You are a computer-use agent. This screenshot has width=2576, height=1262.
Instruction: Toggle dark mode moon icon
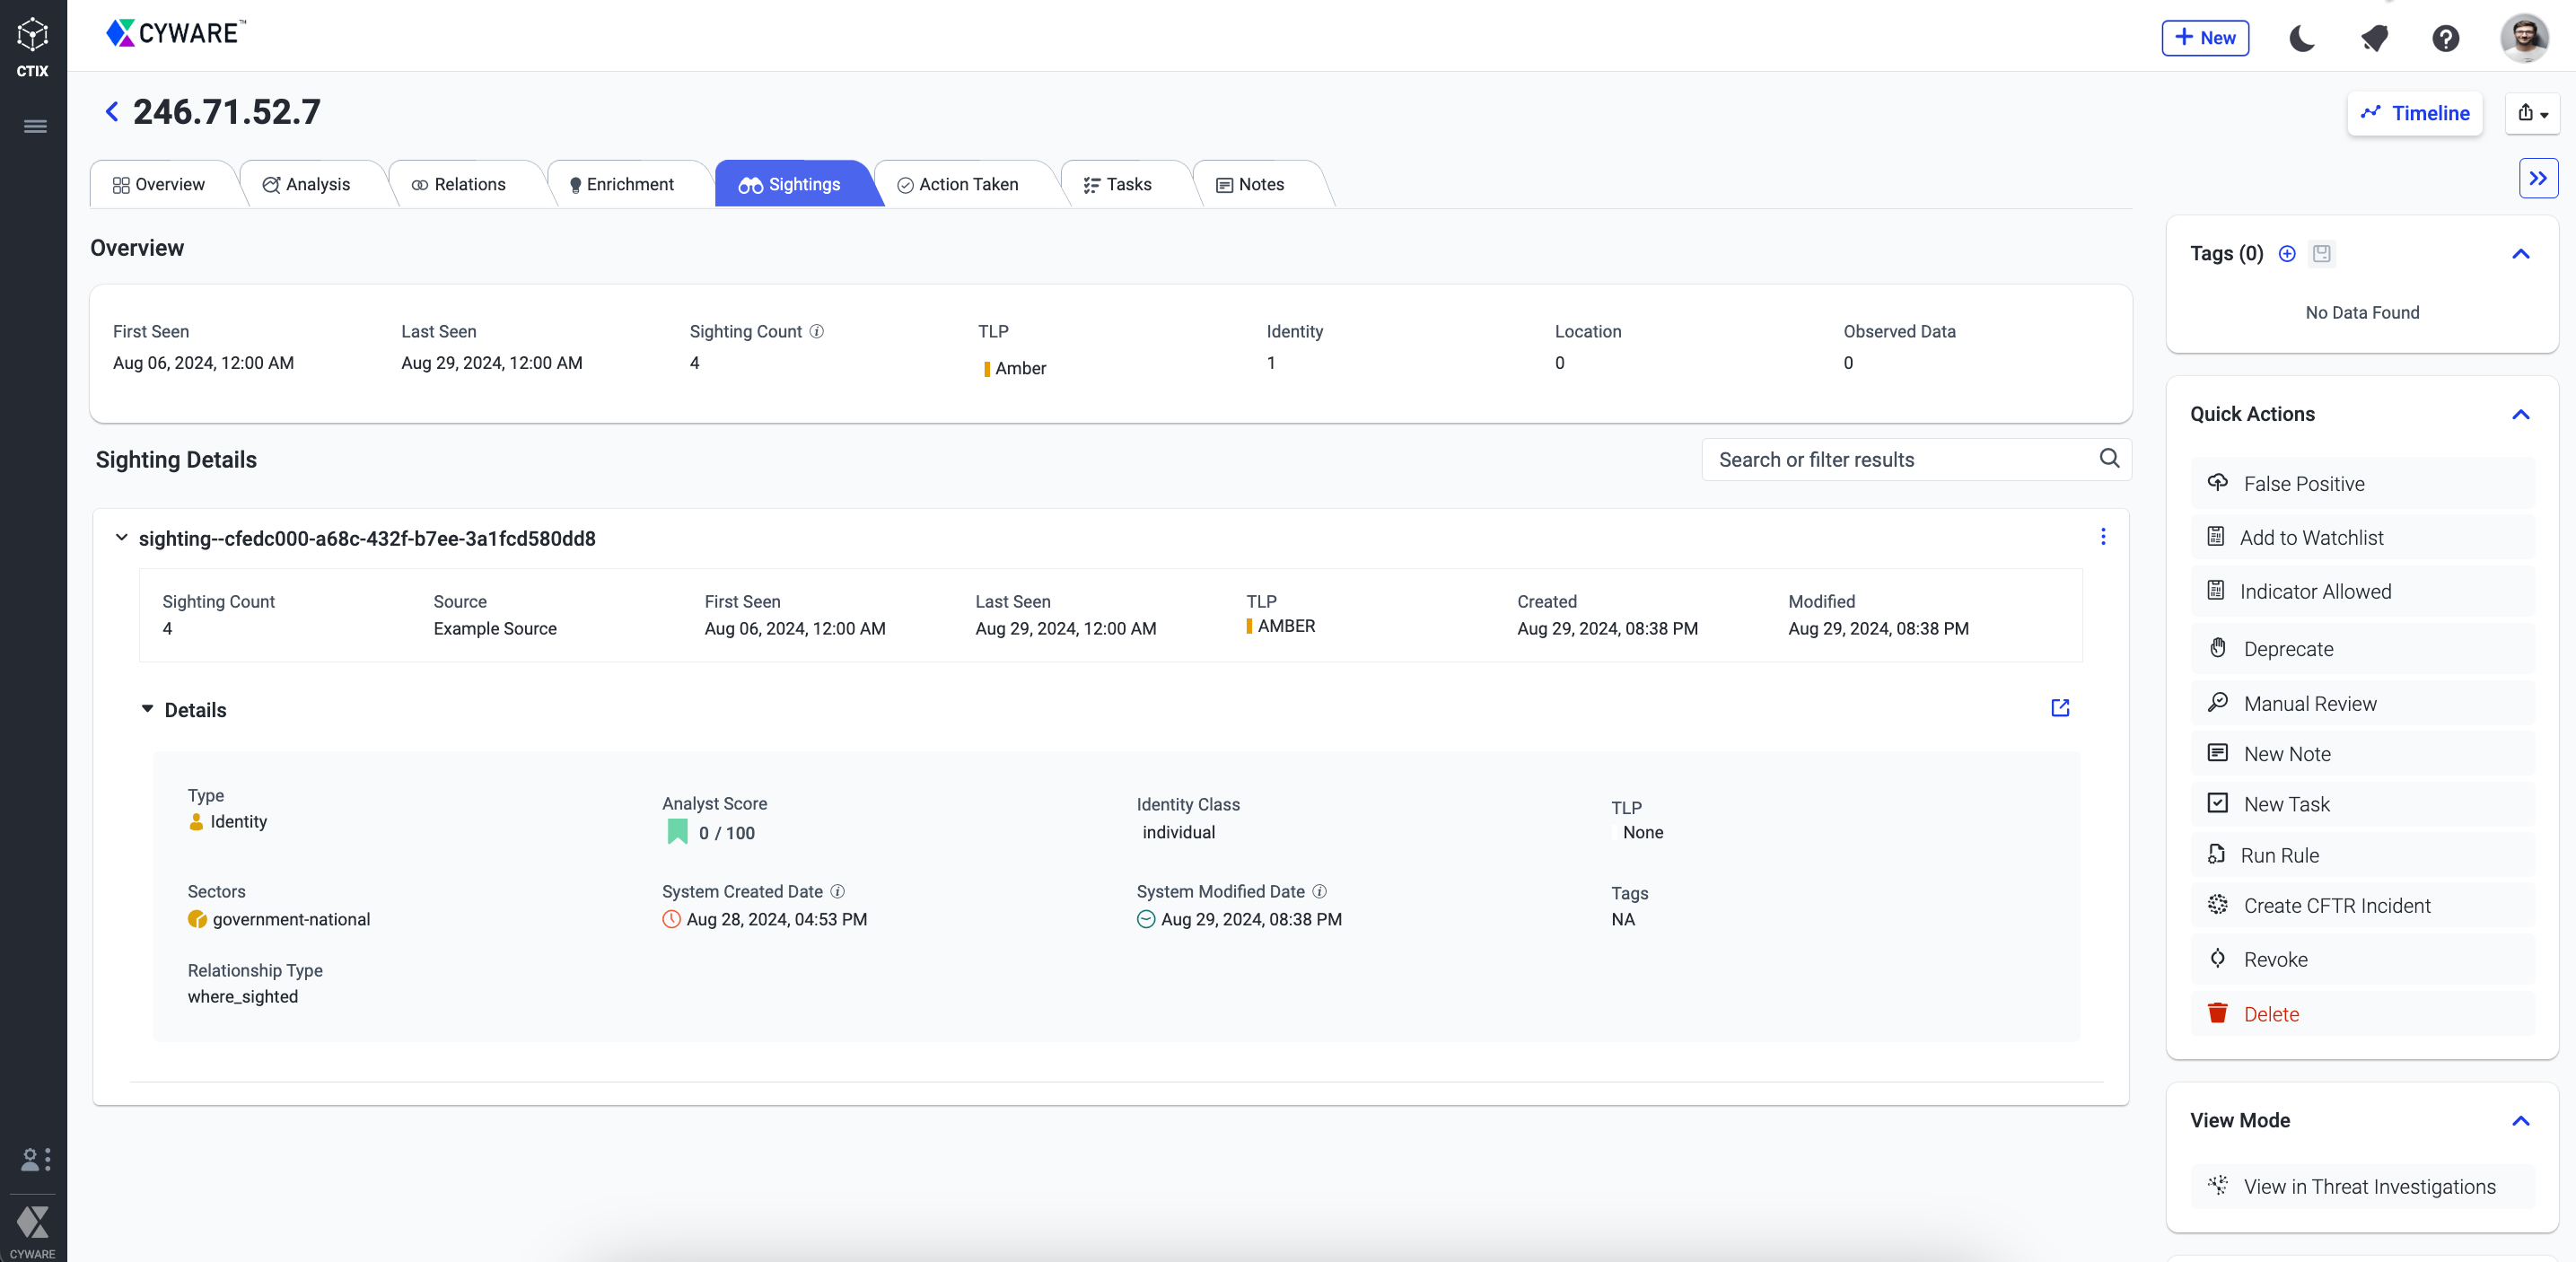[2301, 38]
